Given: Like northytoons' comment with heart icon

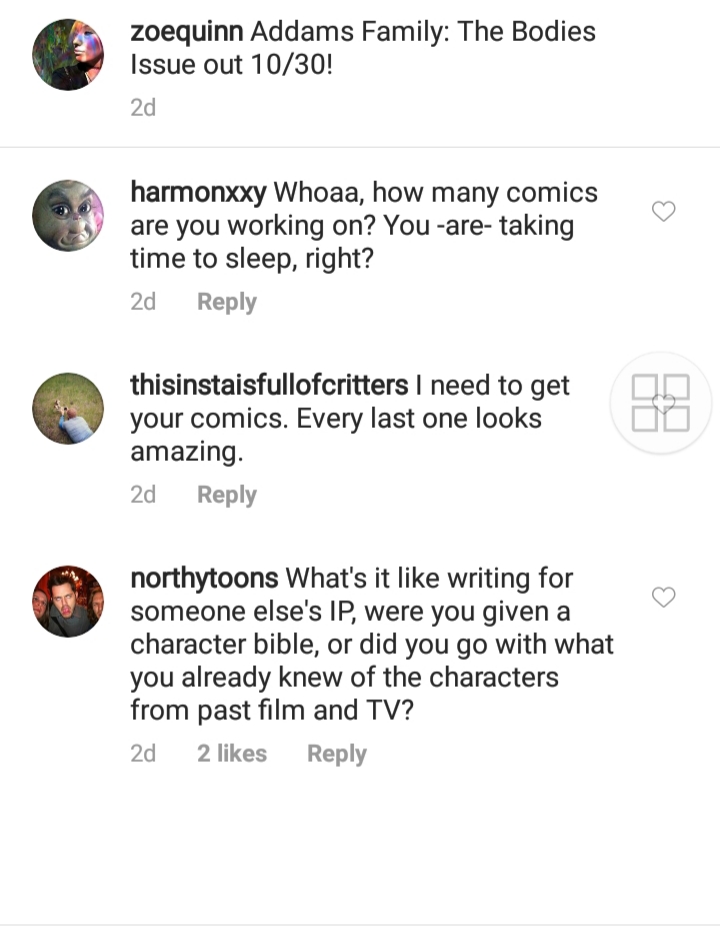Looking at the screenshot, I should click(x=663, y=597).
